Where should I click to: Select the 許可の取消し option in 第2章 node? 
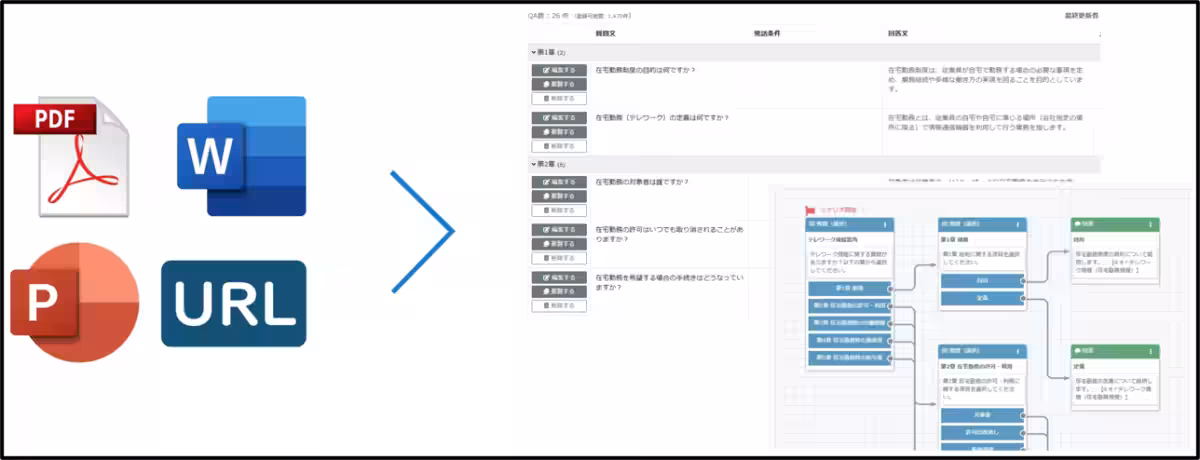coord(981,431)
